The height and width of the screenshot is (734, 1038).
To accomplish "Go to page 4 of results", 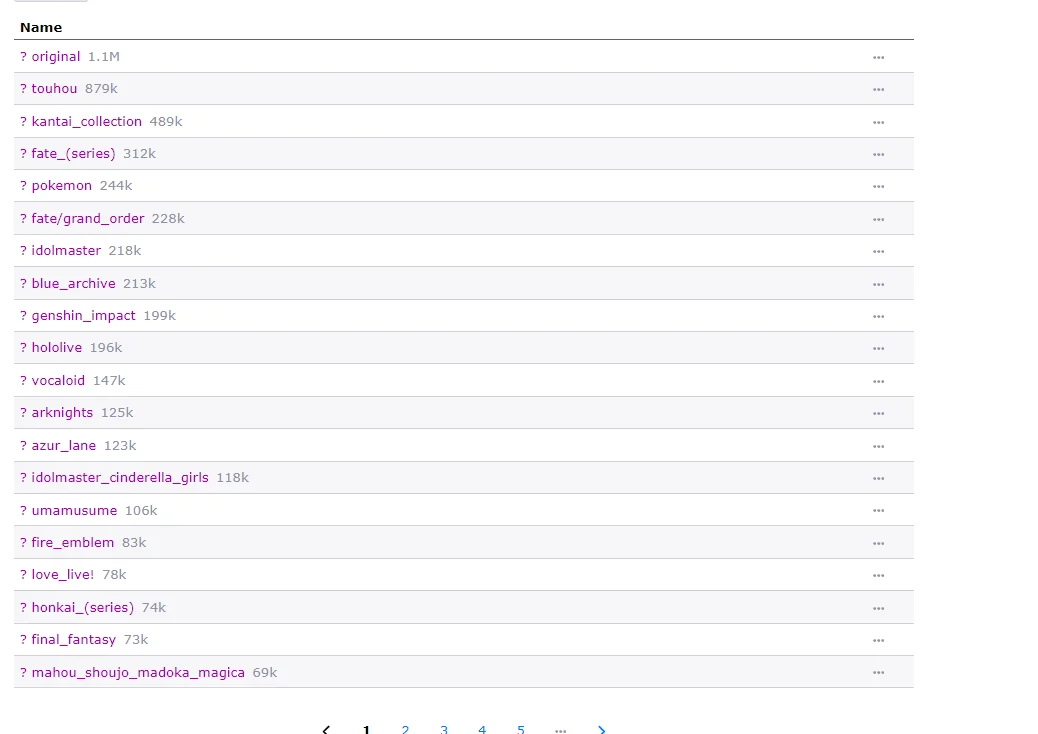I will pos(482,729).
